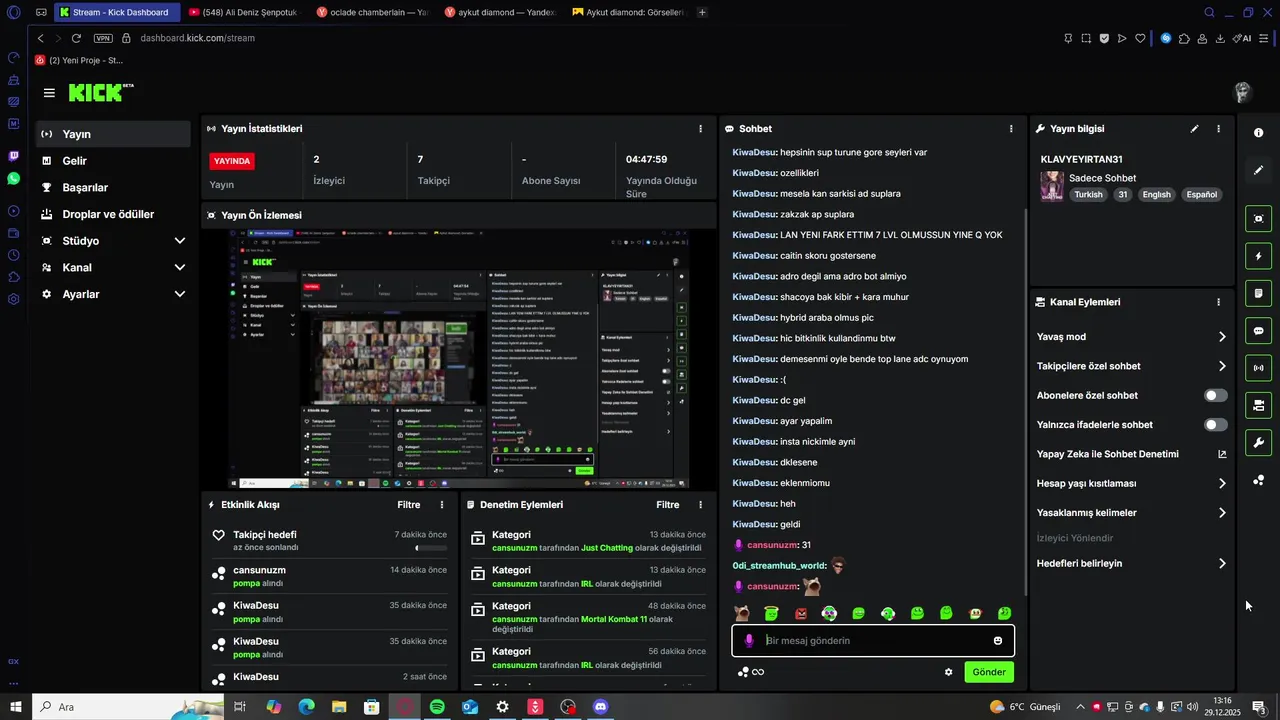Click the Twitch icon in the Opera sidebar
The width and height of the screenshot is (1280, 720).
click(13, 156)
